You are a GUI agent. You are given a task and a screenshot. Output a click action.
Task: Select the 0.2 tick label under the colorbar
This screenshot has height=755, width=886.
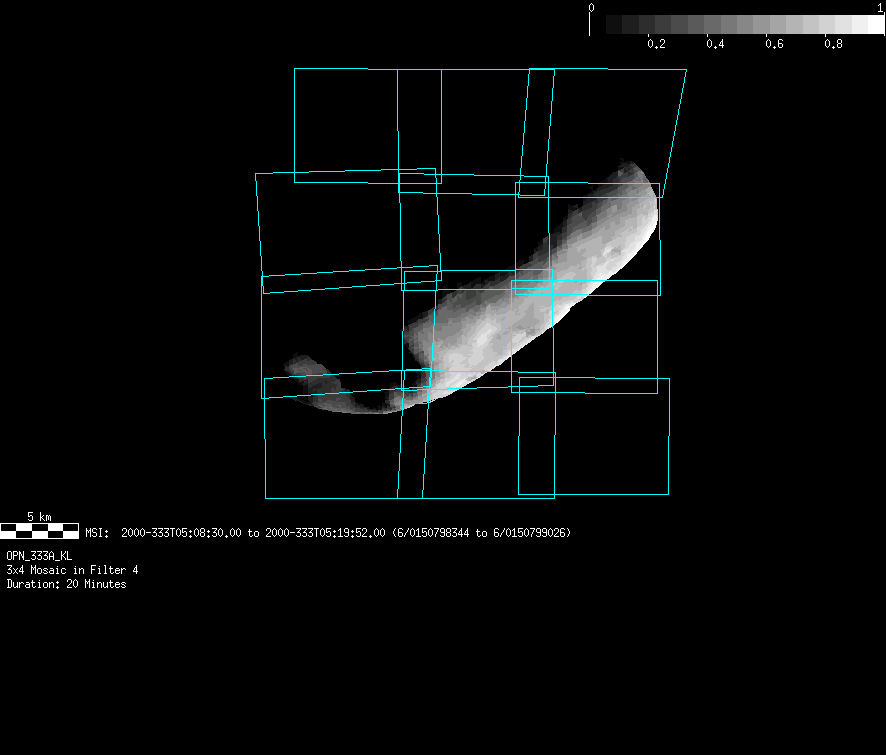coord(656,45)
